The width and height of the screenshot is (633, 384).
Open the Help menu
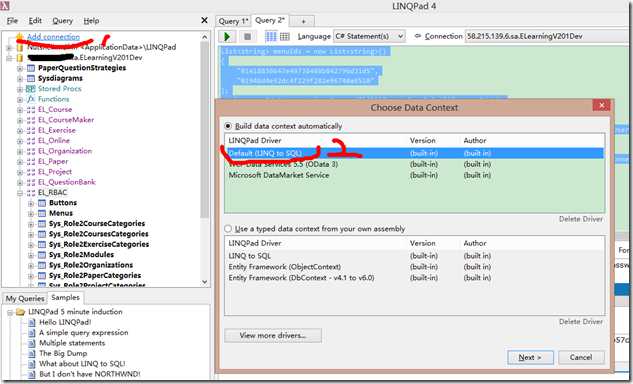[x=91, y=21]
